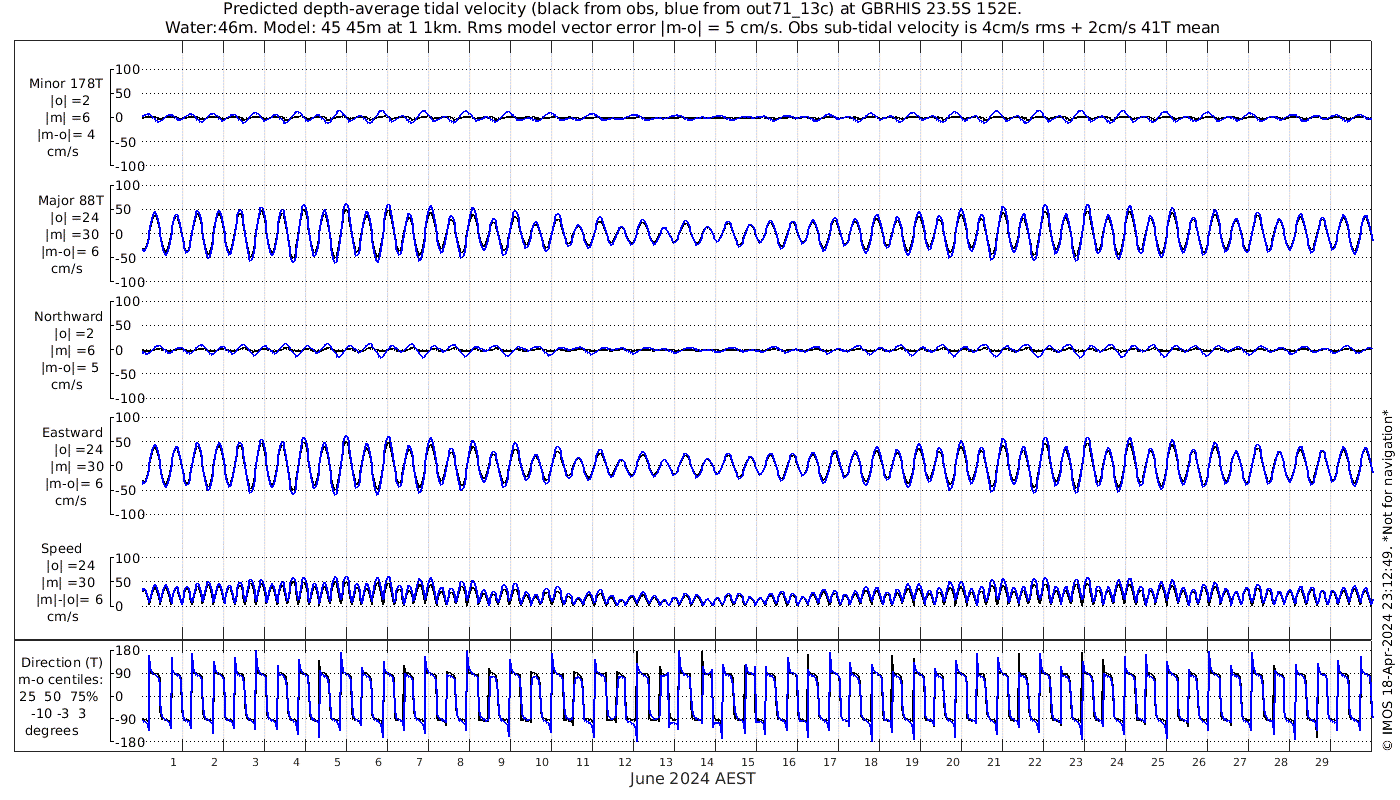Click the date tick label '25'
The height and width of the screenshot is (800, 1400).
1157,762
